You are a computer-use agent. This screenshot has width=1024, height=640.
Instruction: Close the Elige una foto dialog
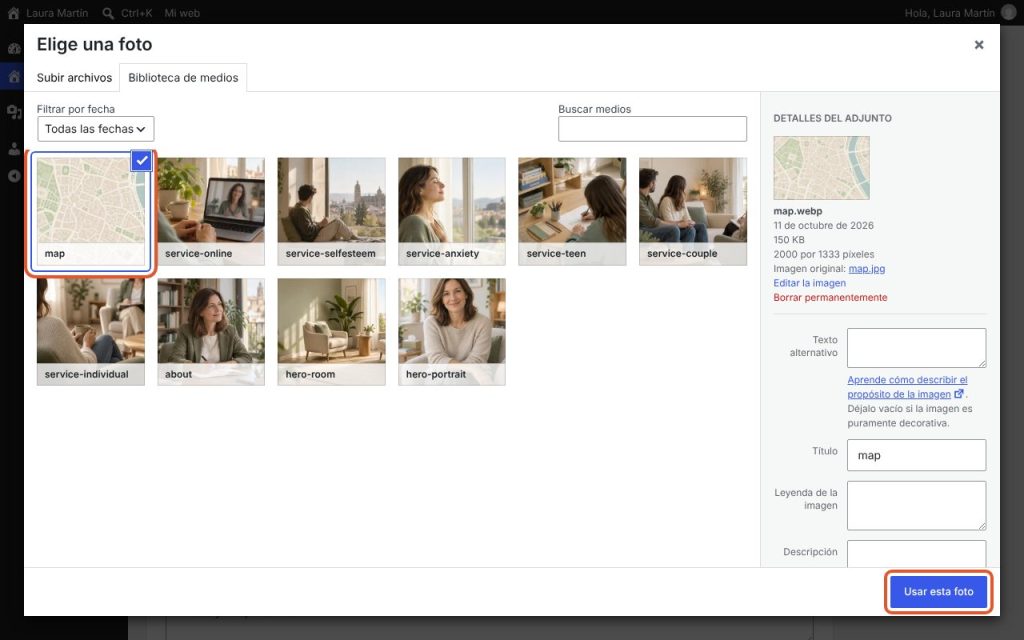point(978,45)
